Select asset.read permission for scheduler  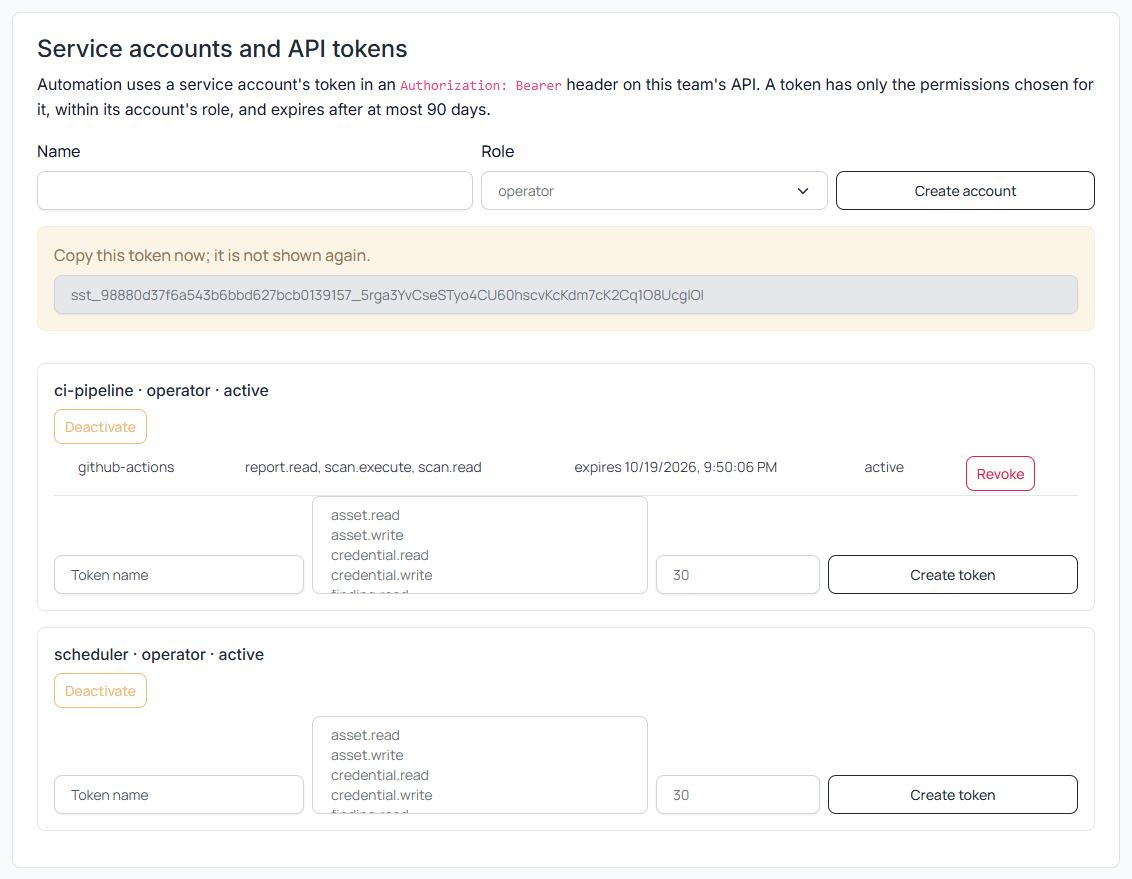(x=365, y=735)
